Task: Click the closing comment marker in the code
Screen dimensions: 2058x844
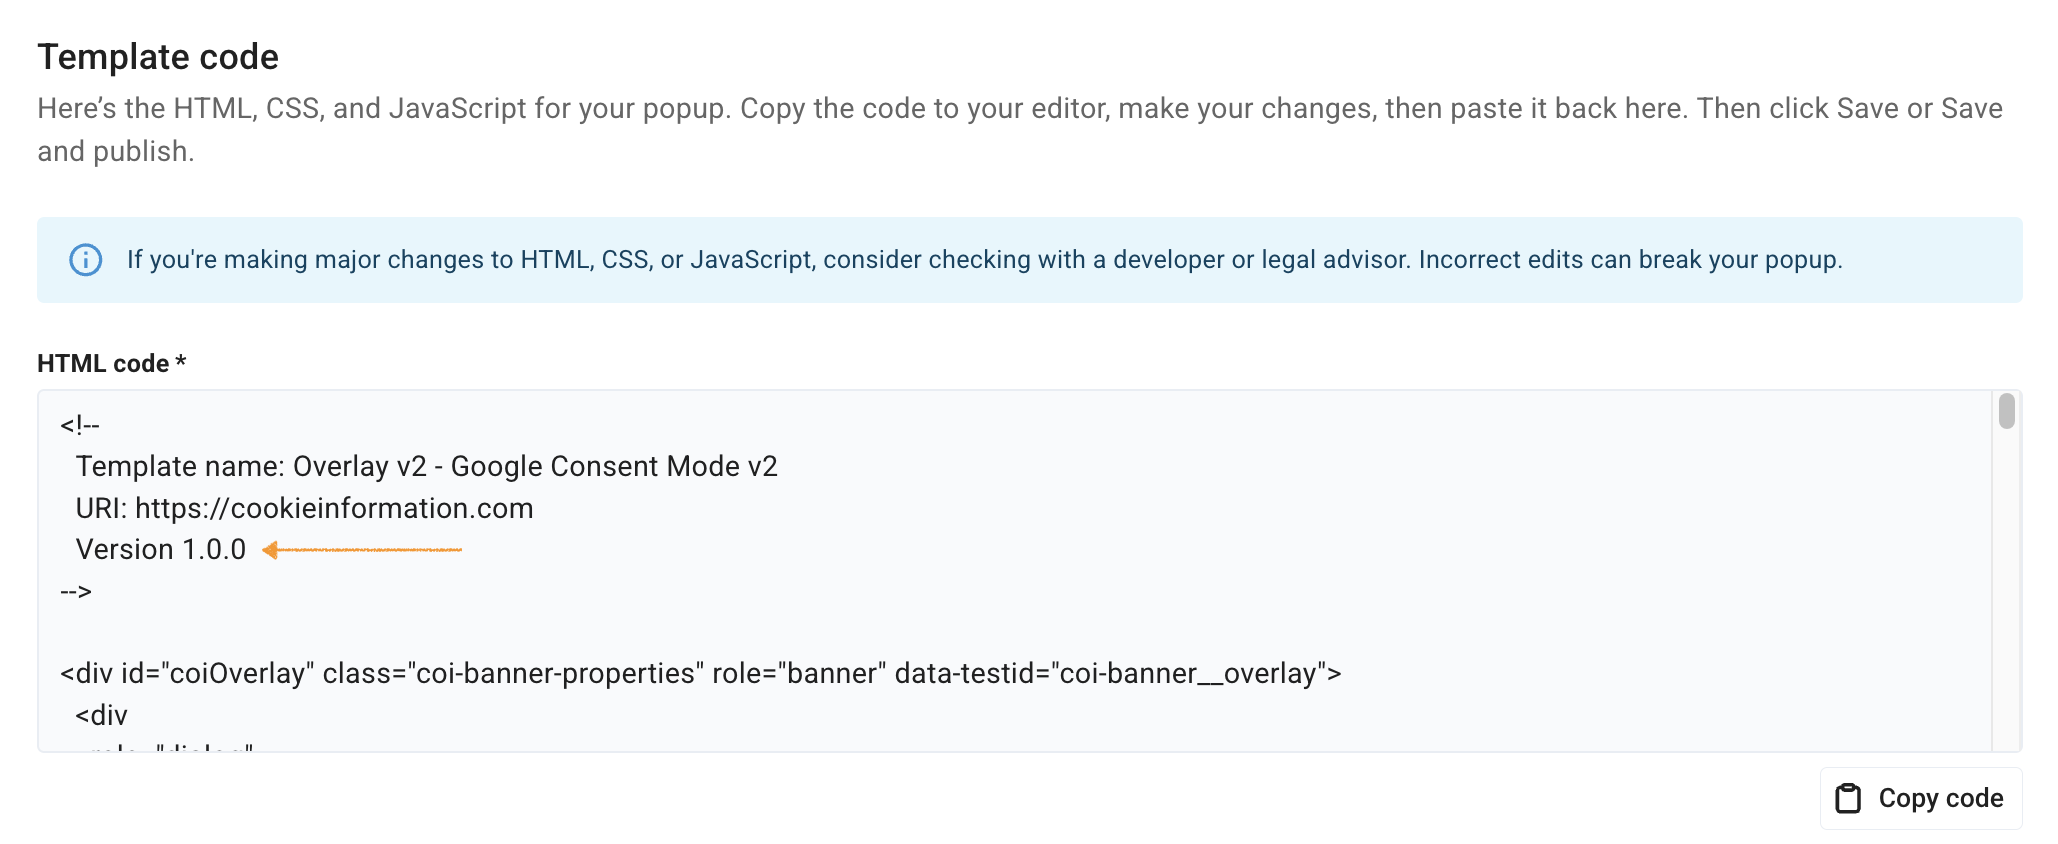Action: point(77,590)
